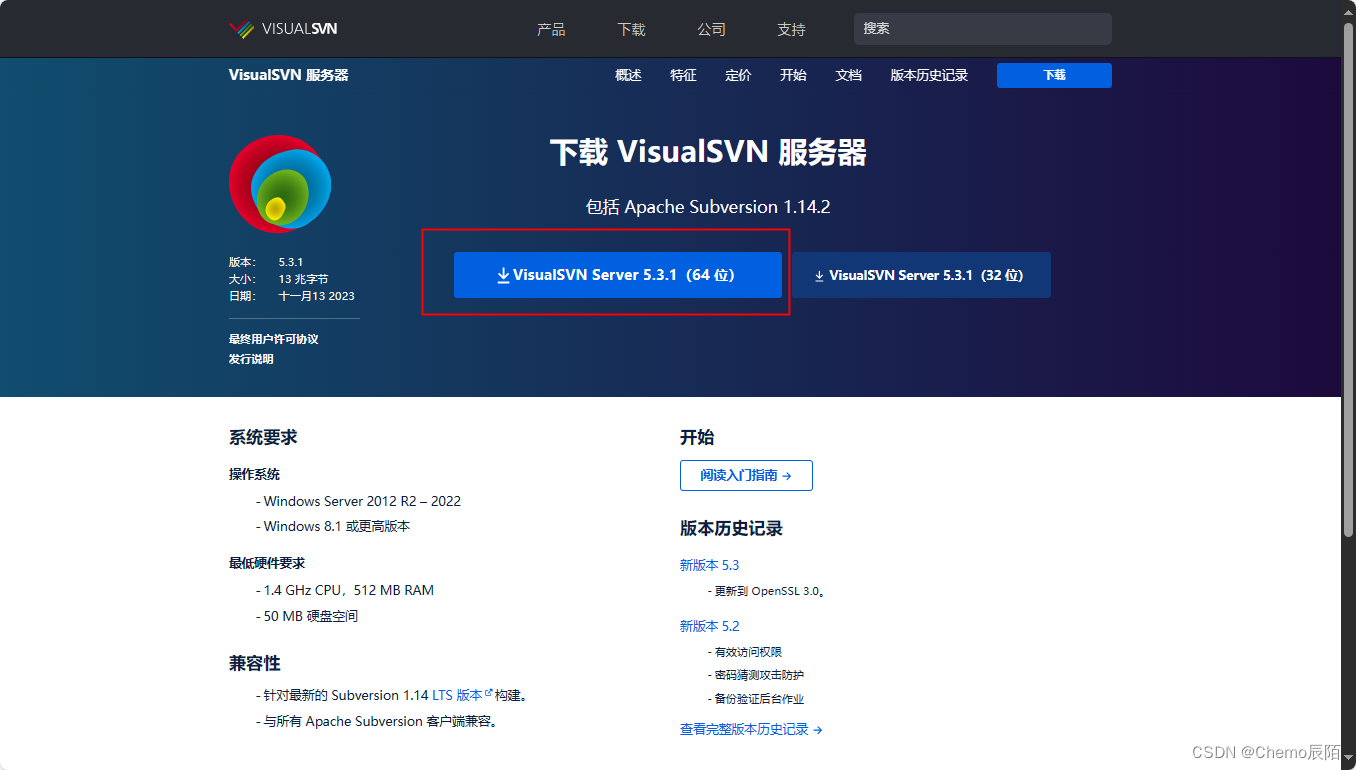Click the text 与所有 Apache Subversion 客户端兼容
This screenshot has width=1356, height=770.
pos(380,721)
